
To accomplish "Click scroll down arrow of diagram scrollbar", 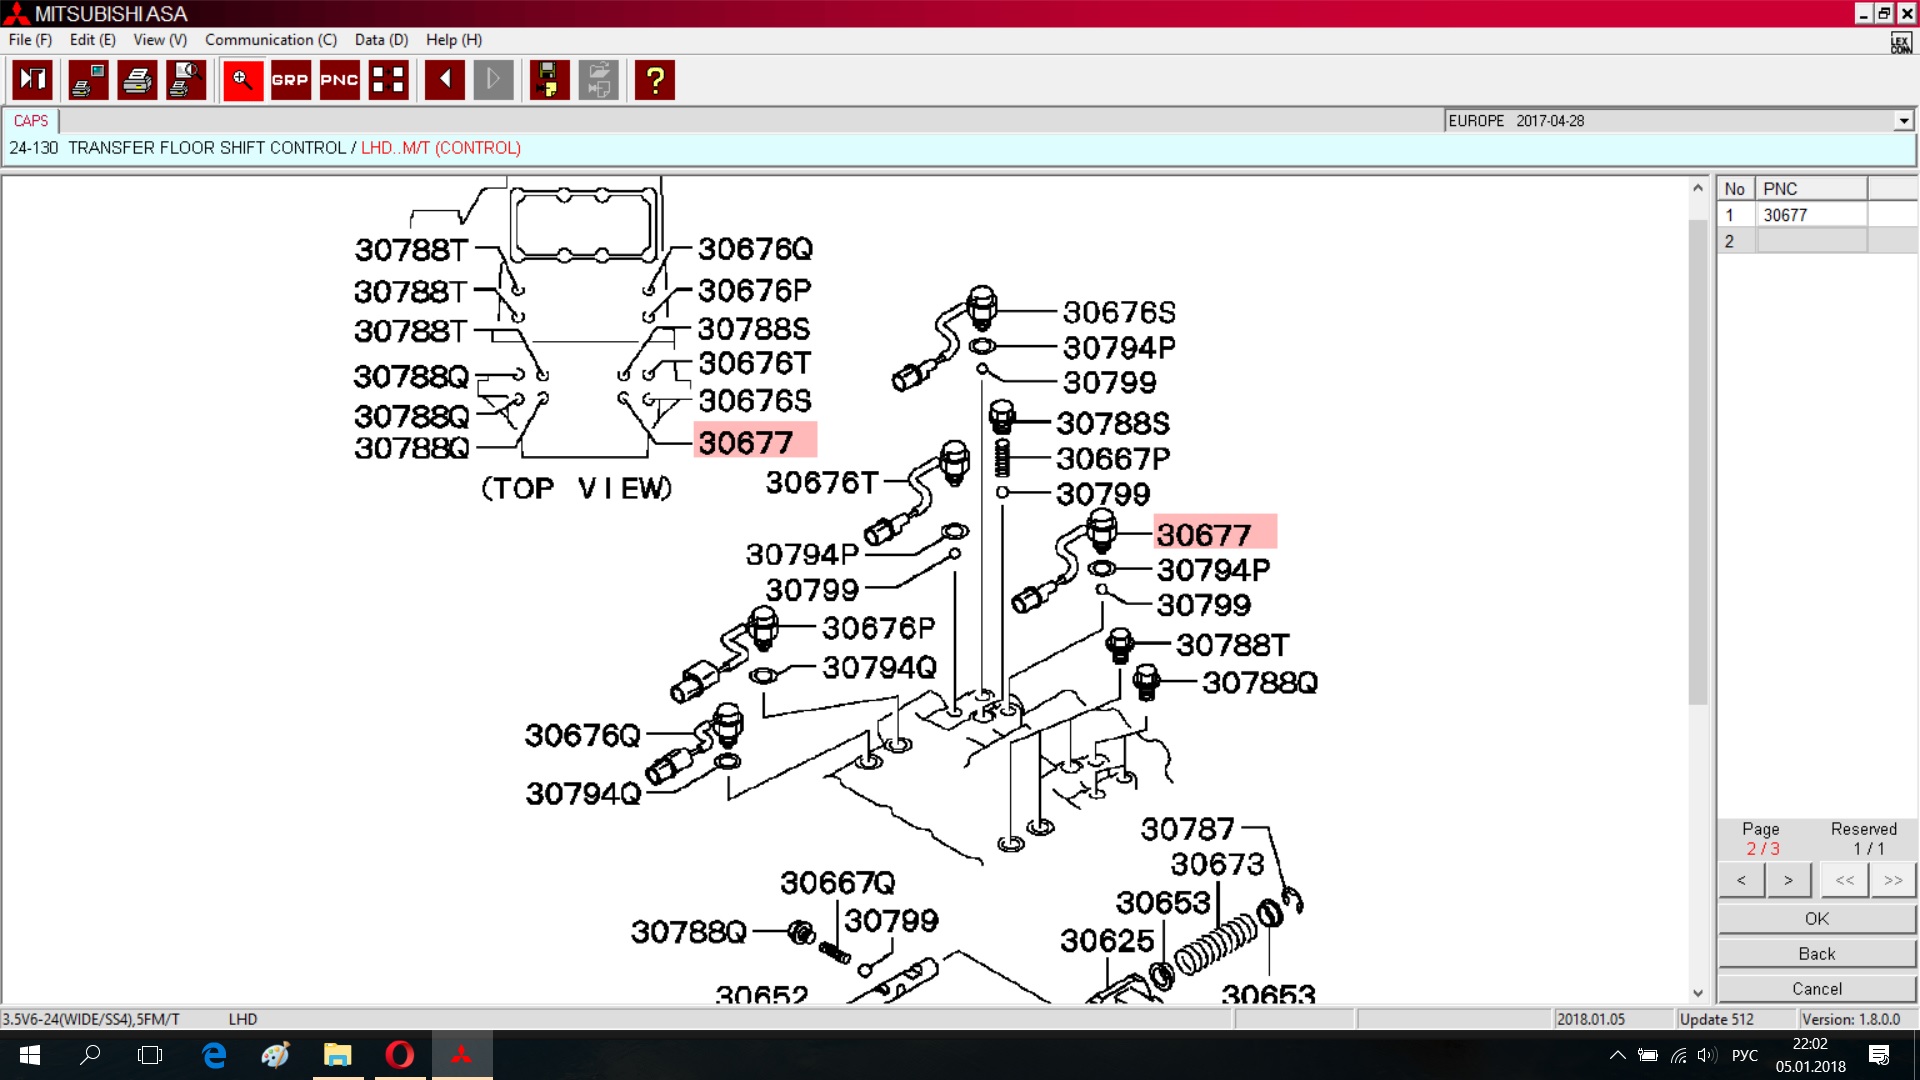I will click(x=1697, y=993).
